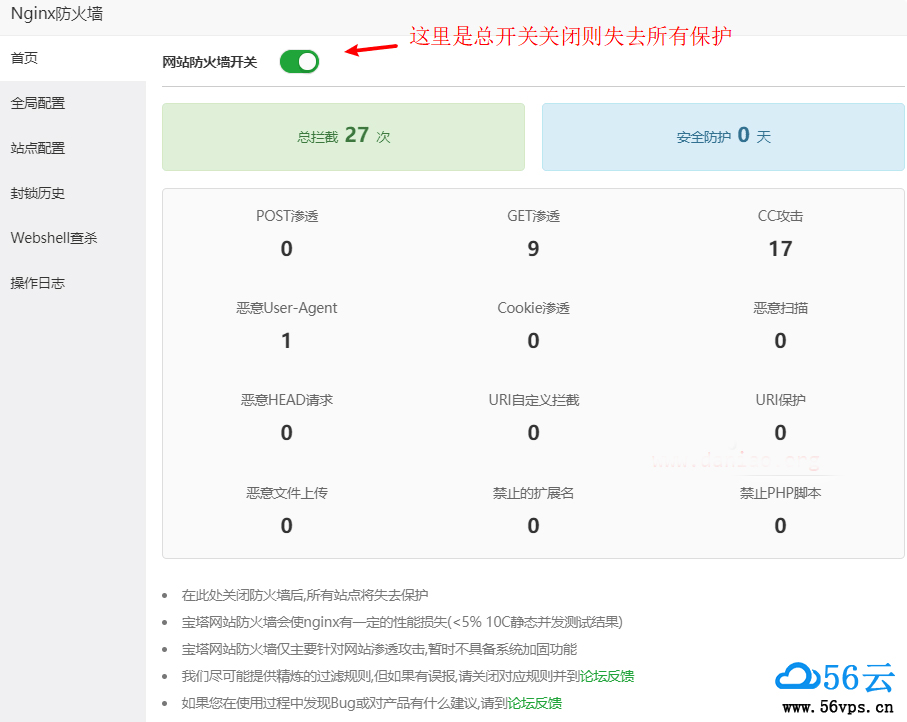This screenshot has height=722, width=907.
Task: Click the 恶意扫描 statistic
Action: coord(780,308)
